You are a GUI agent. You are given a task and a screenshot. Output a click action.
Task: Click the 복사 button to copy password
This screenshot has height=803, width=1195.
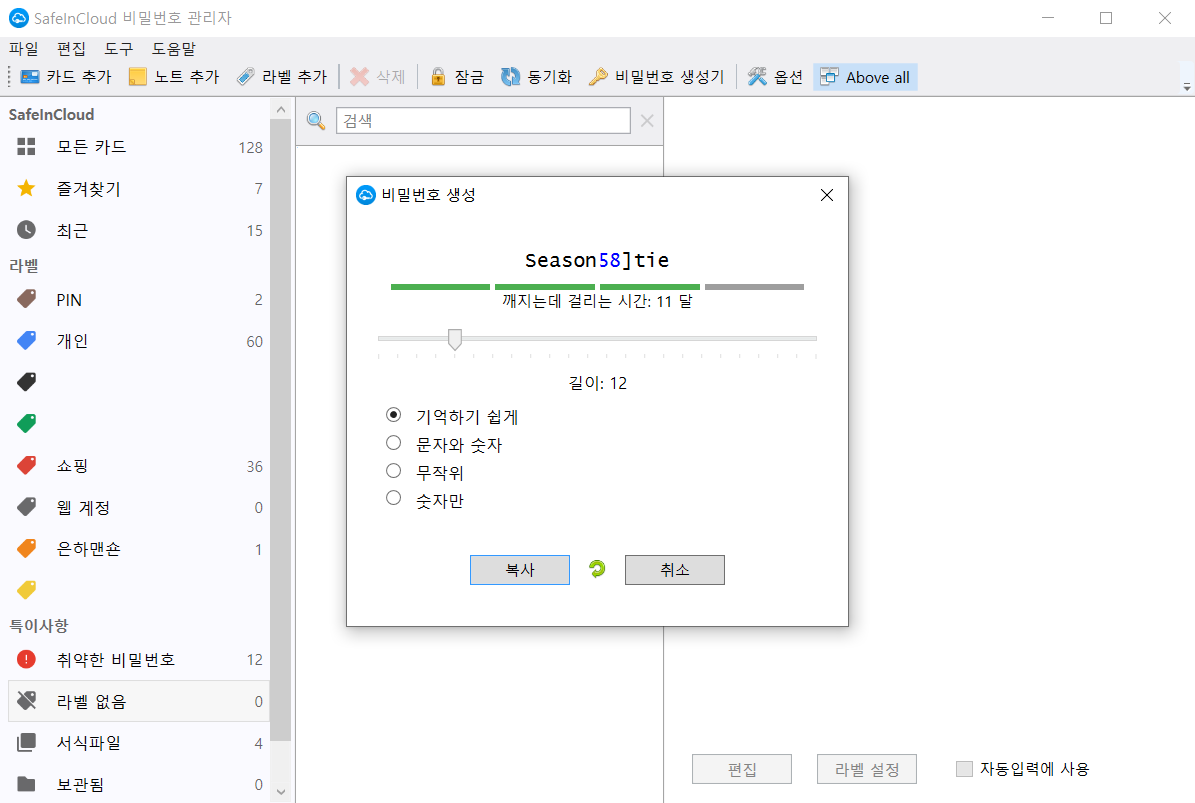519,570
